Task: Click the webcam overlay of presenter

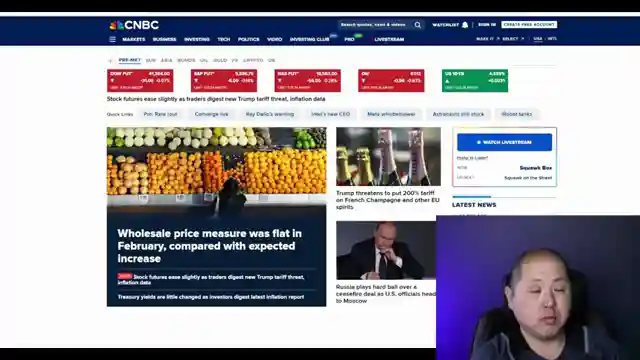Action: 538,288
